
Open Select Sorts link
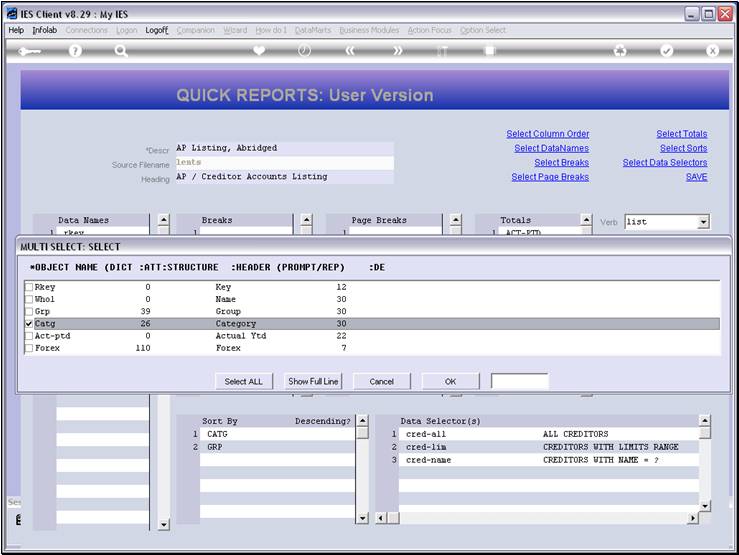(683, 148)
